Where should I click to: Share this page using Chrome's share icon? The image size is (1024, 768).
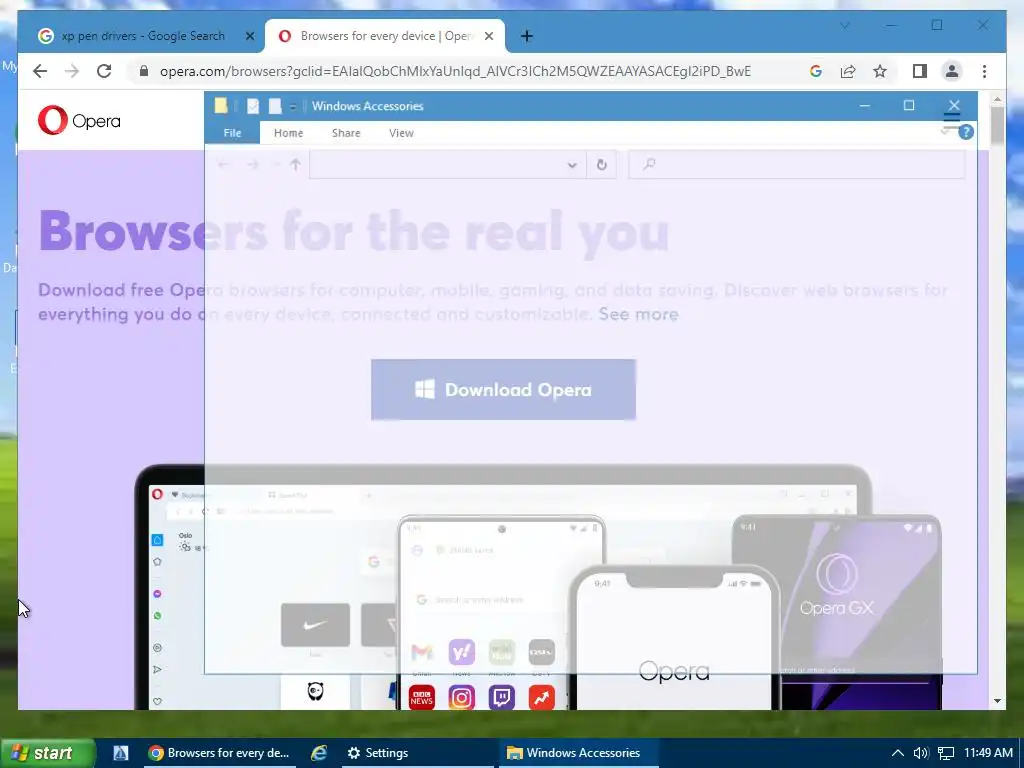click(848, 71)
